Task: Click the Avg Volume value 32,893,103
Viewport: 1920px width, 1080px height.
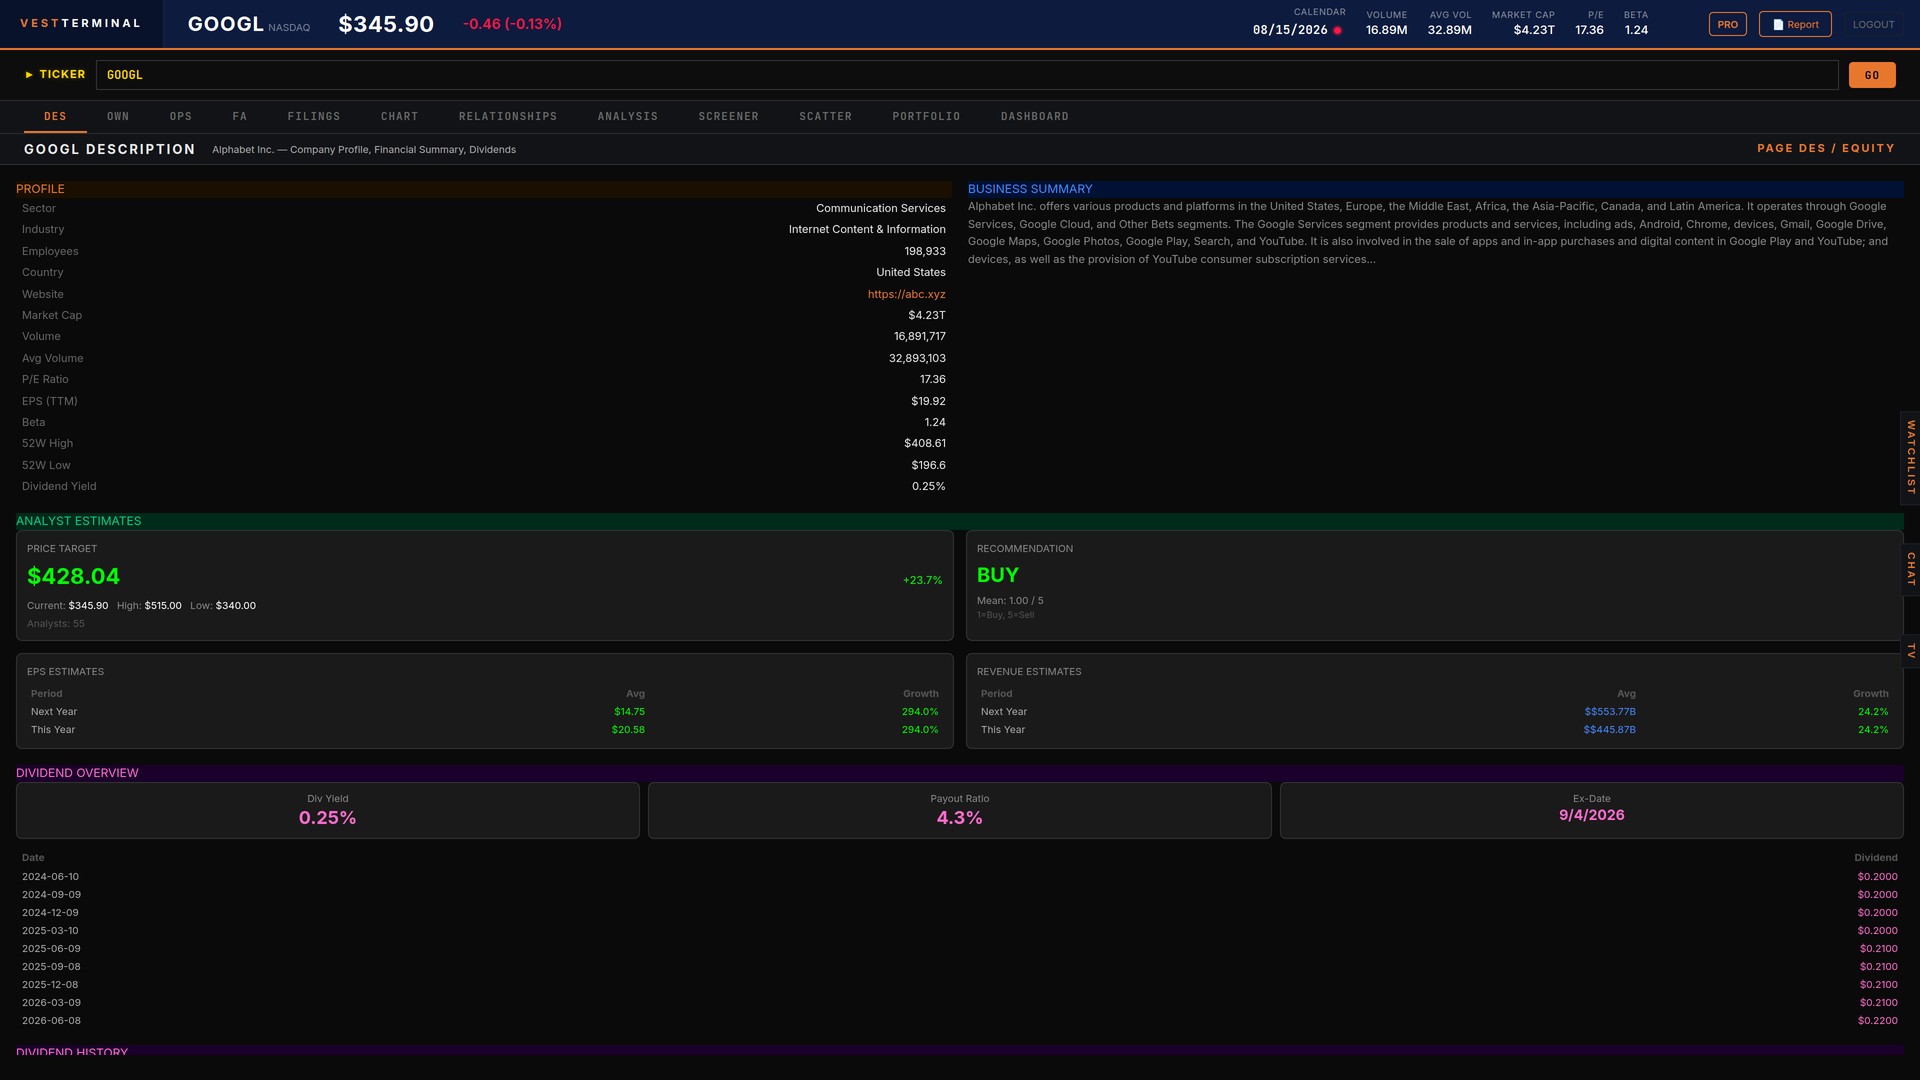Action: tap(917, 358)
